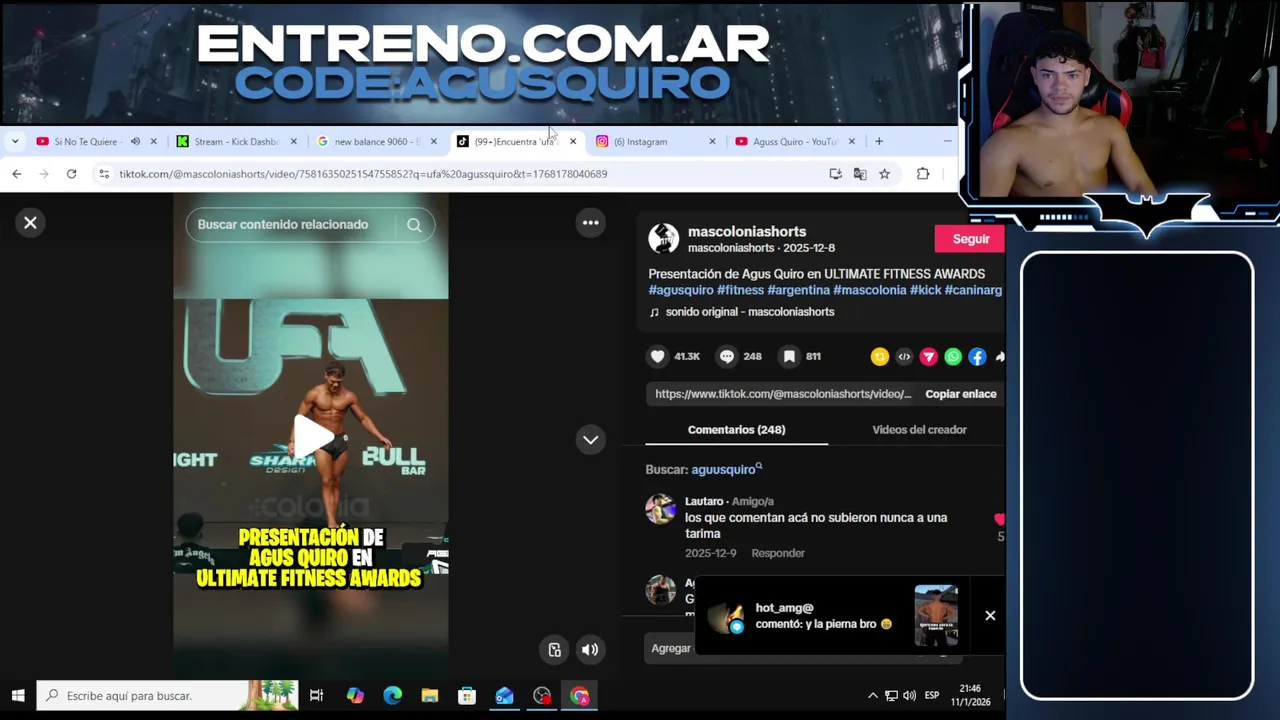
Task: Bookmark this page with star icon
Action: click(x=885, y=174)
